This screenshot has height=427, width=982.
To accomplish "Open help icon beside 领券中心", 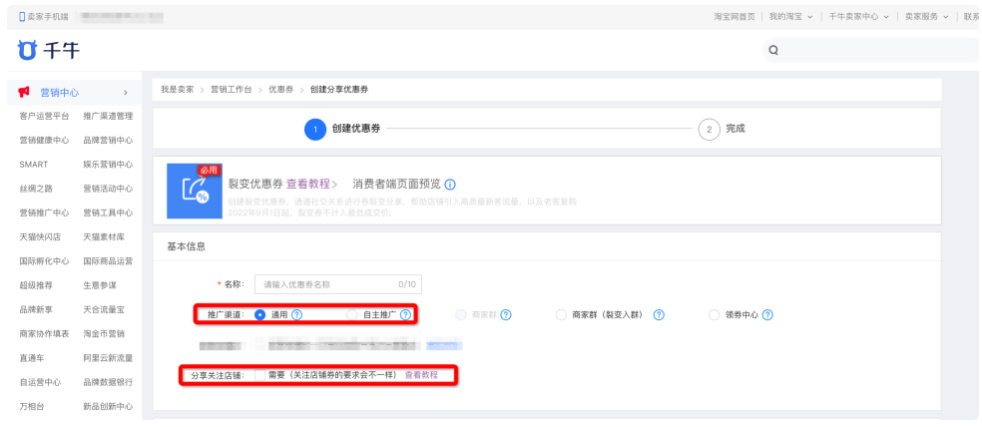I will click(x=768, y=315).
